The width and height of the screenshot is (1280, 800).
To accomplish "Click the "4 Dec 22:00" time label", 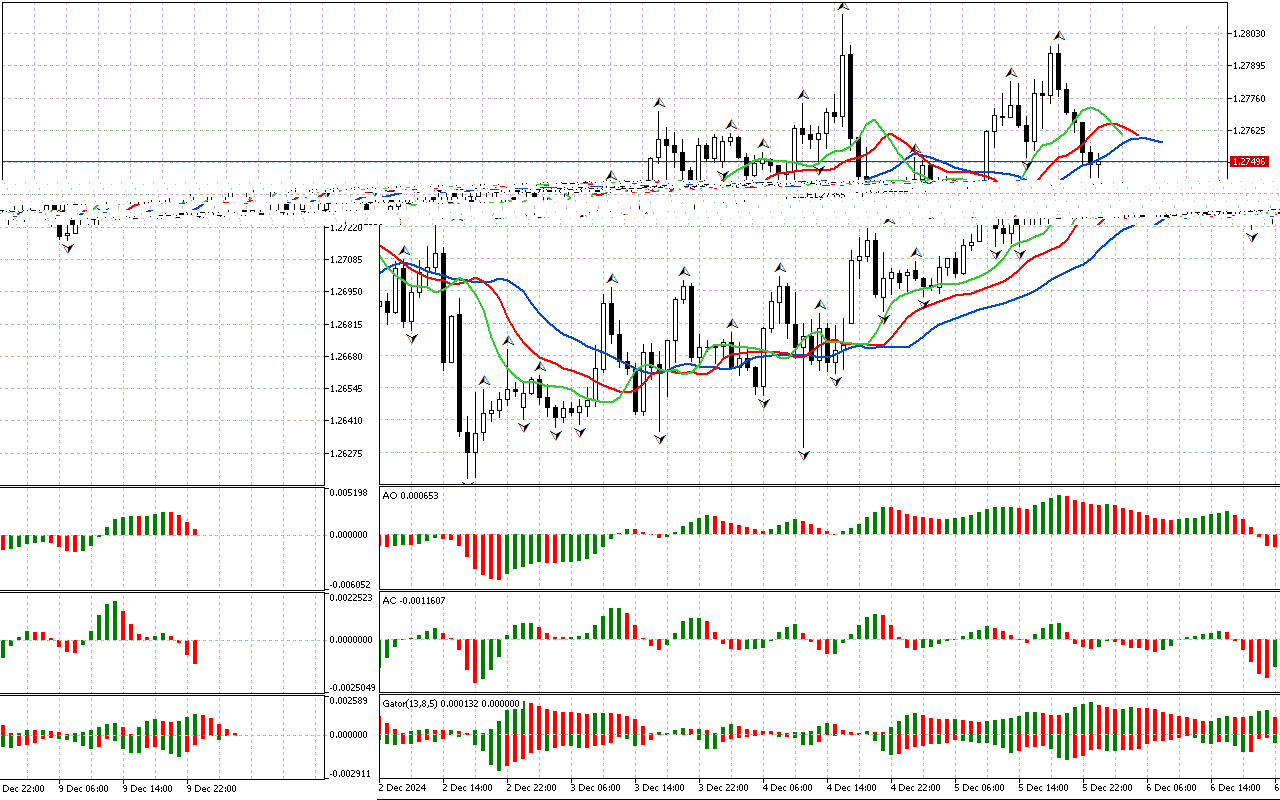I will [x=916, y=788].
